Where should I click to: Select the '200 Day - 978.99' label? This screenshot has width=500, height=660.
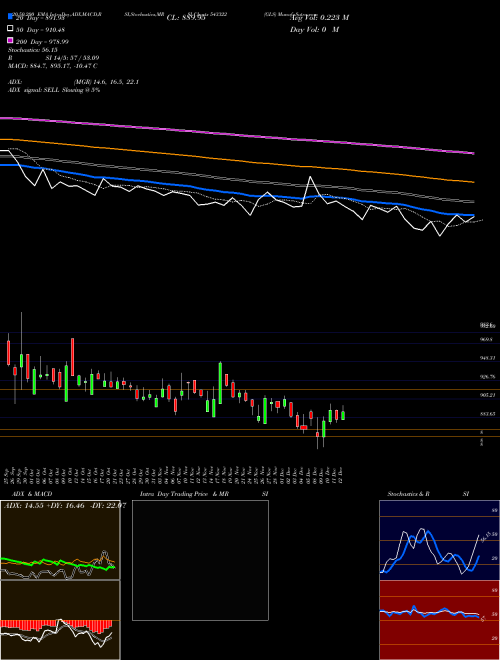pyautogui.click(x=42, y=42)
